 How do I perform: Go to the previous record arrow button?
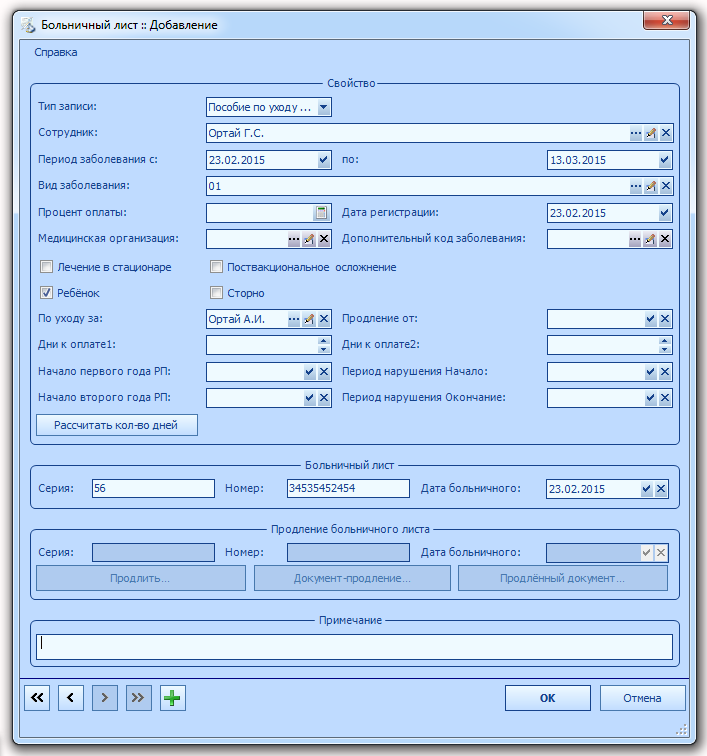point(71,698)
